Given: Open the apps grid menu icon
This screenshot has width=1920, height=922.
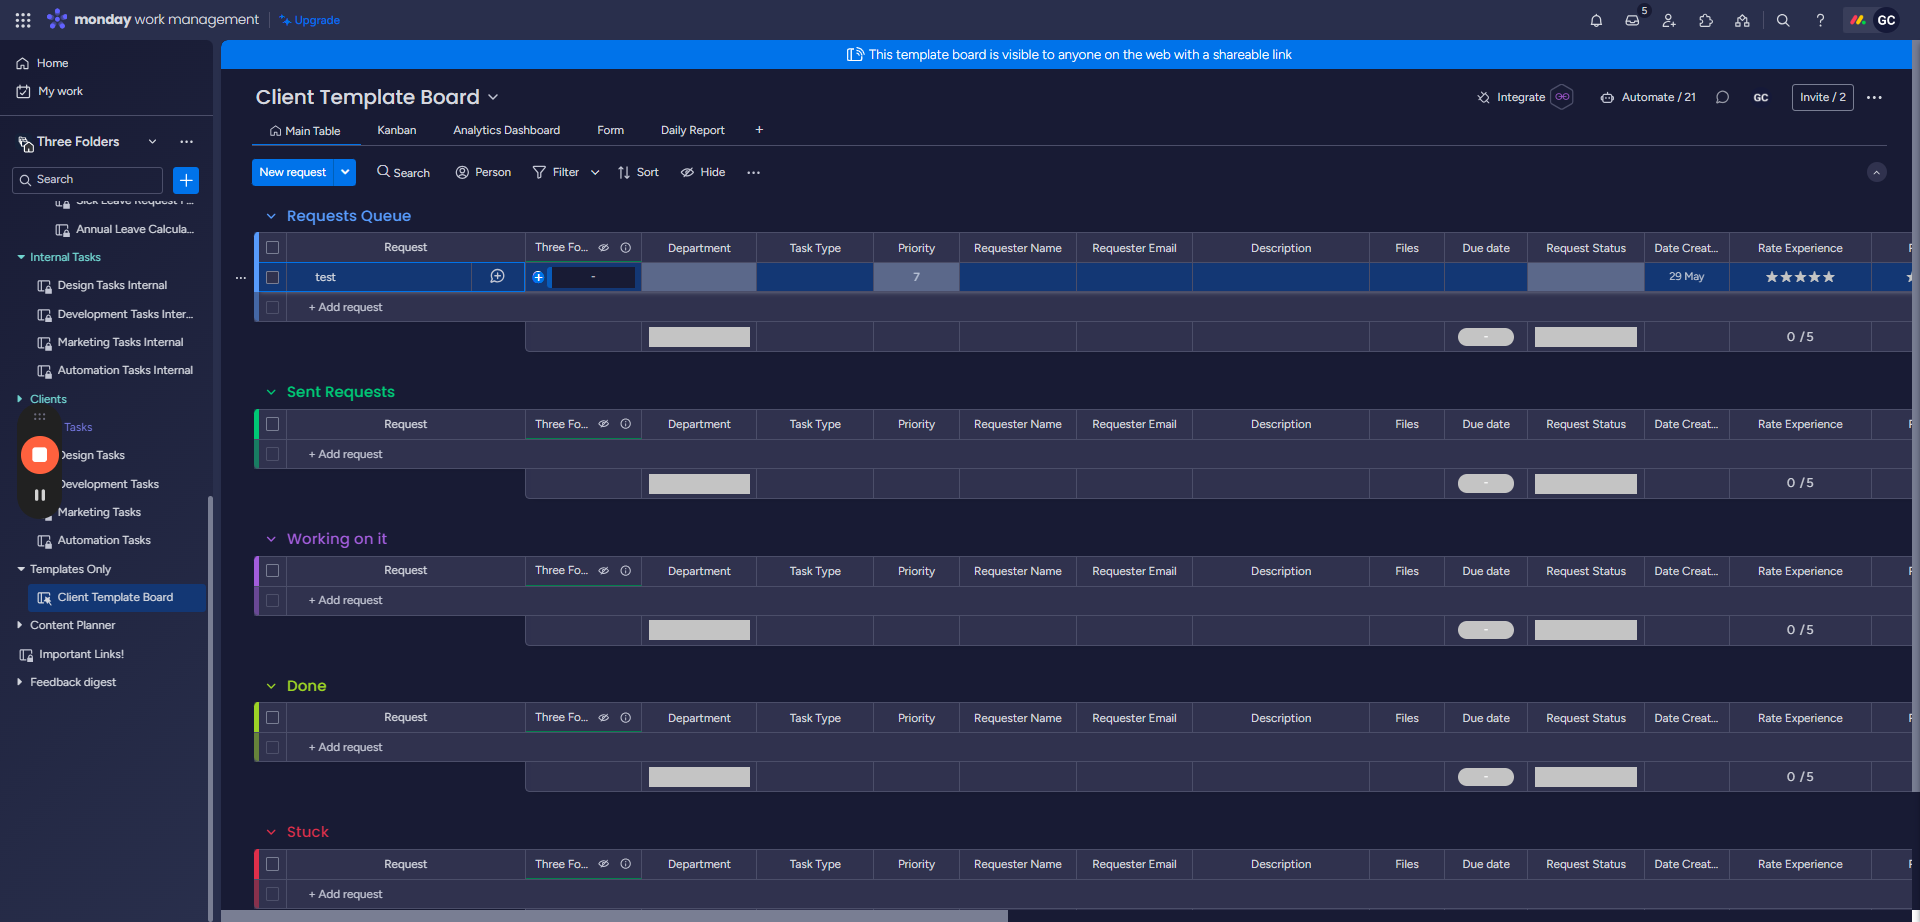Looking at the screenshot, I should [x=23, y=20].
